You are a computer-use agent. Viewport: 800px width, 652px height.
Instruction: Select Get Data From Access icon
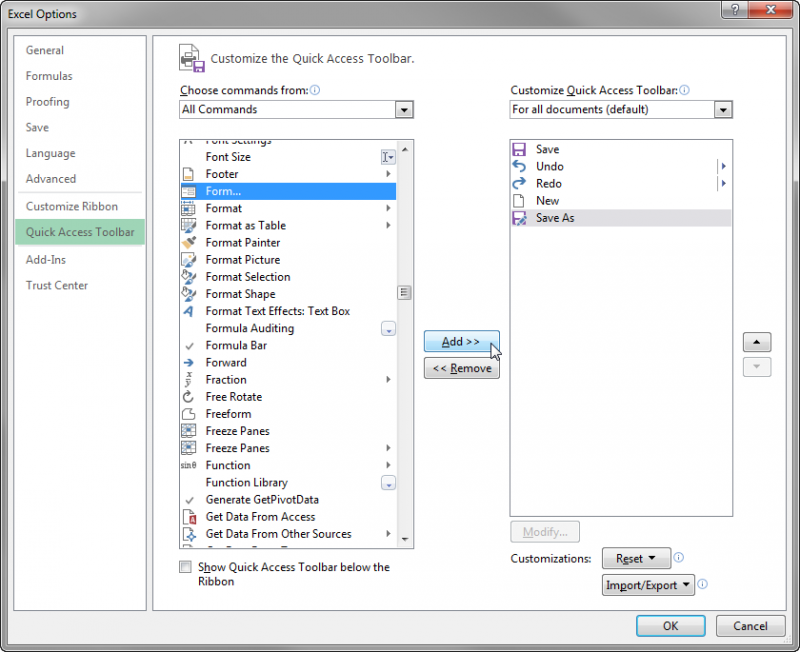pos(189,517)
